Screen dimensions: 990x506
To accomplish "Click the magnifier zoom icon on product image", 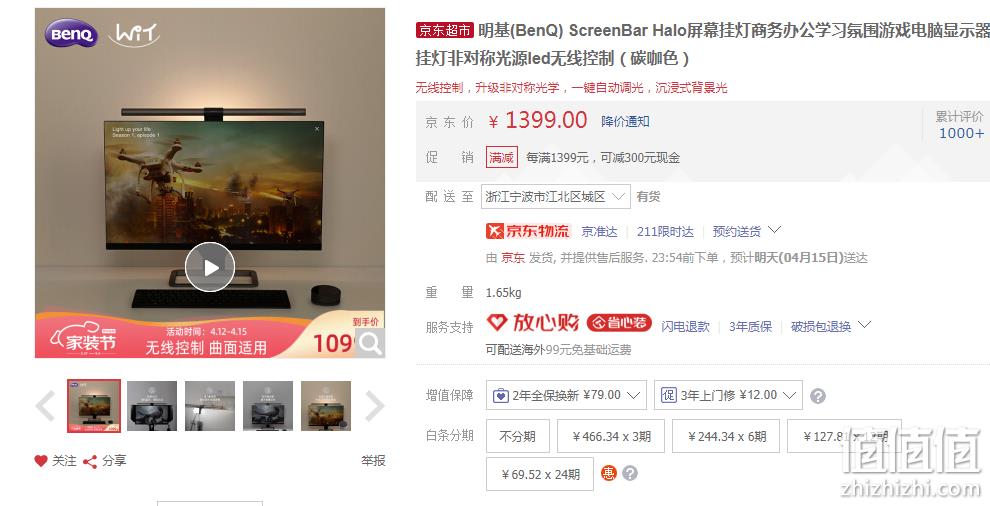I will click(370, 343).
